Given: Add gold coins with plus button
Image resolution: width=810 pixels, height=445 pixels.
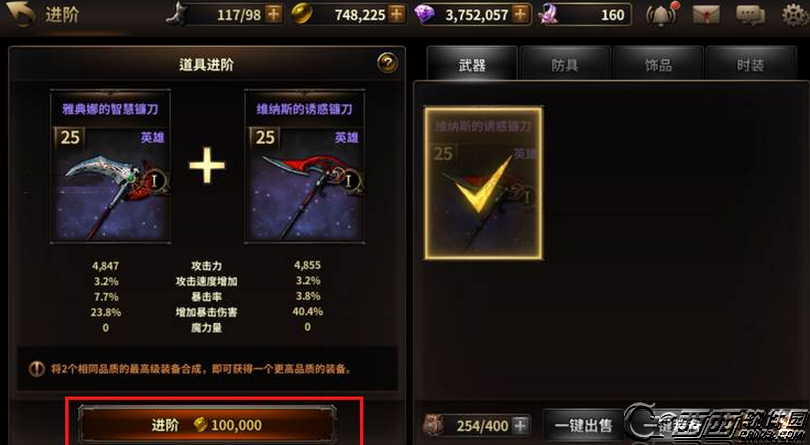Looking at the screenshot, I should tap(397, 14).
